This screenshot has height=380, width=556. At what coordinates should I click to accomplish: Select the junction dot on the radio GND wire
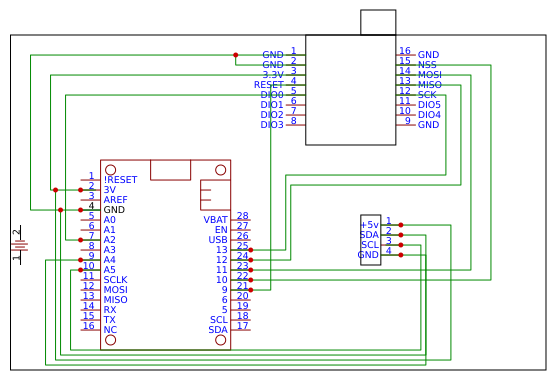tap(235, 55)
